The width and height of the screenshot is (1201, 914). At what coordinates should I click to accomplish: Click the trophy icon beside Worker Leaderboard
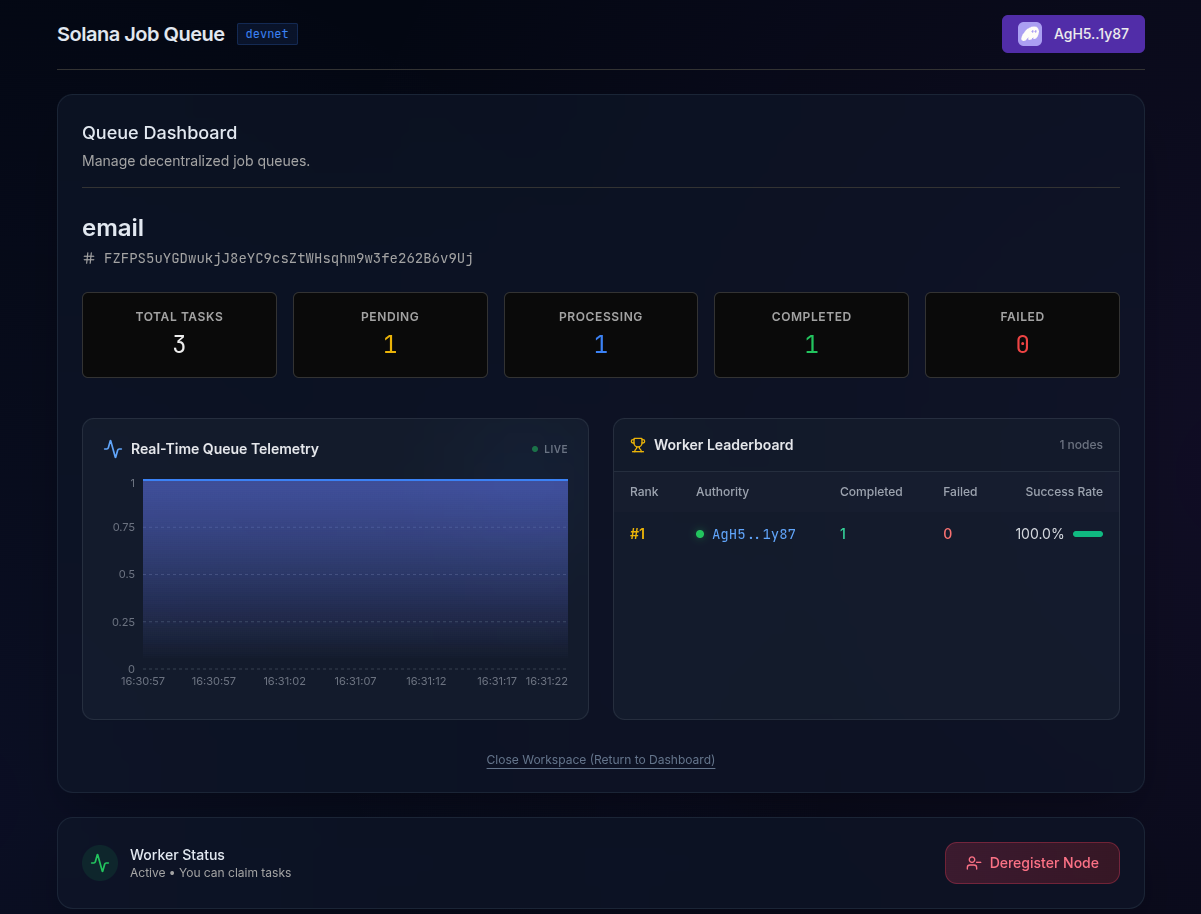click(638, 445)
